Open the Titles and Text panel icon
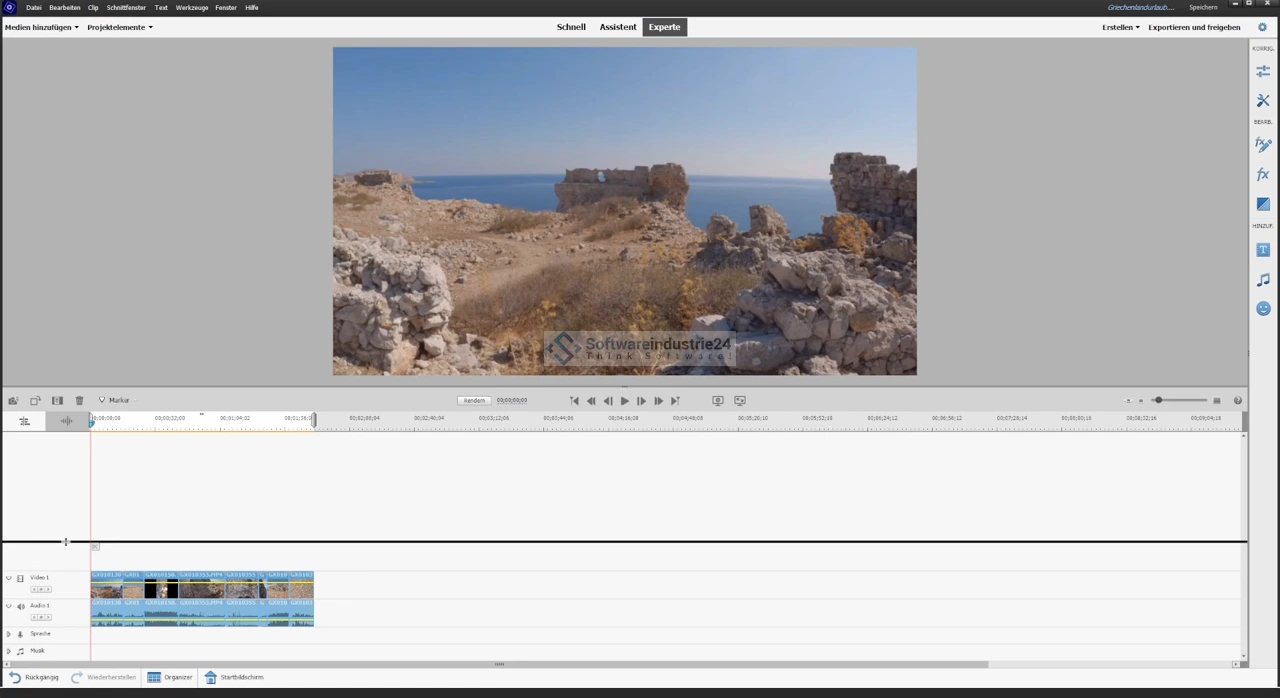 pyautogui.click(x=1263, y=250)
